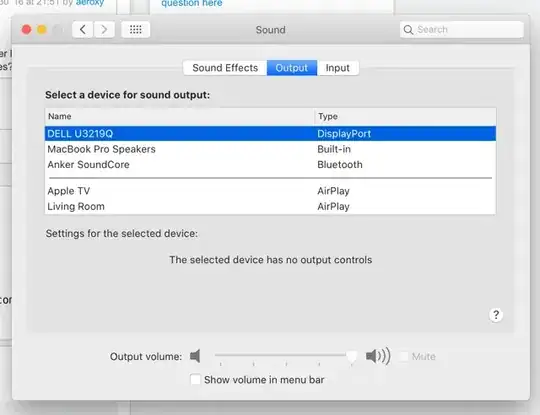Go back with the left chevron button

[x=83, y=30]
